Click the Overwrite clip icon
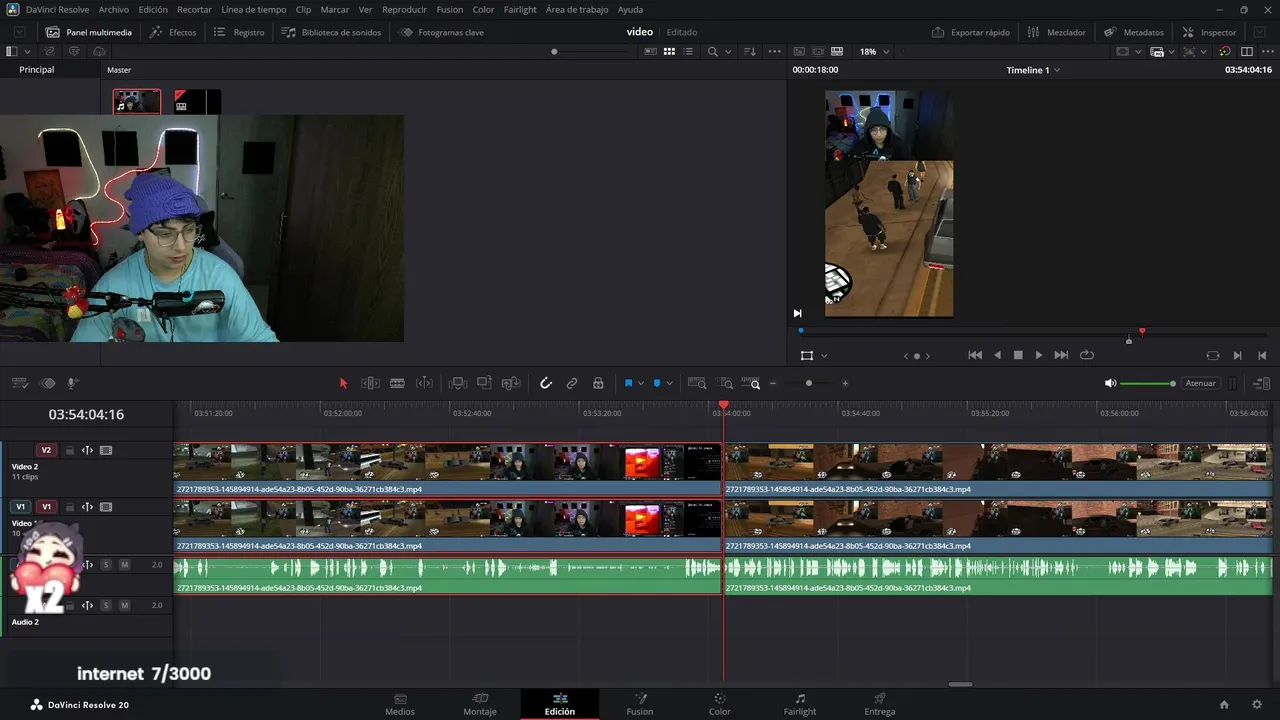Screen dimensions: 1280x720 point(484,383)
